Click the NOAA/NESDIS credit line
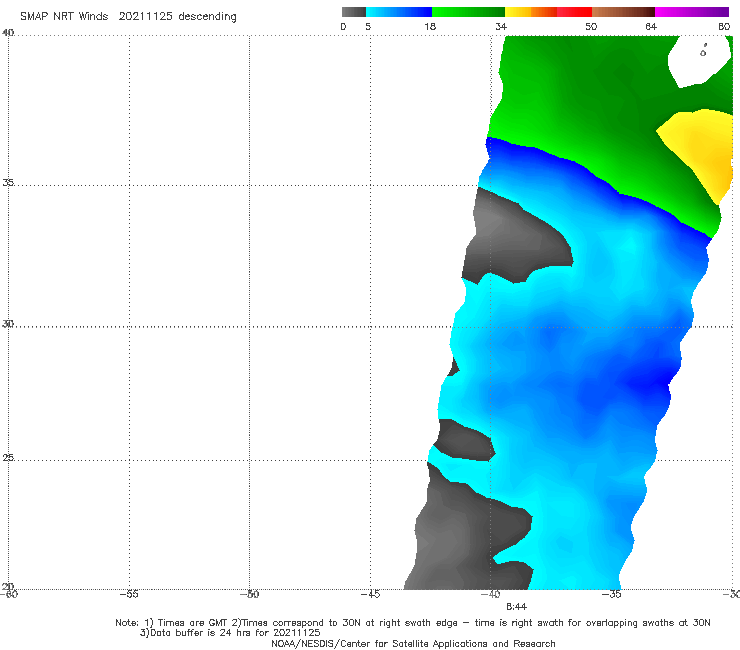Image resolution: width=740 pixels, height=650 pixels. click(413, 643)
